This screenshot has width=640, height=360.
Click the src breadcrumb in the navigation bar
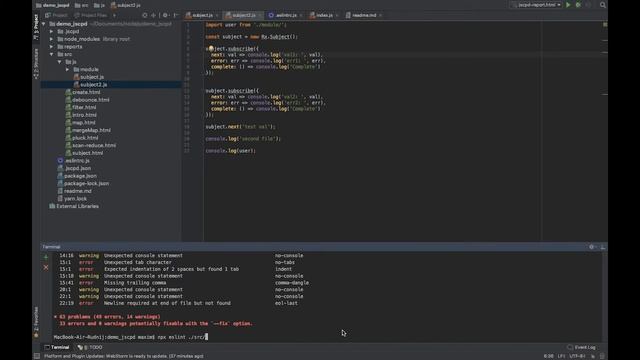coord(82,5)
